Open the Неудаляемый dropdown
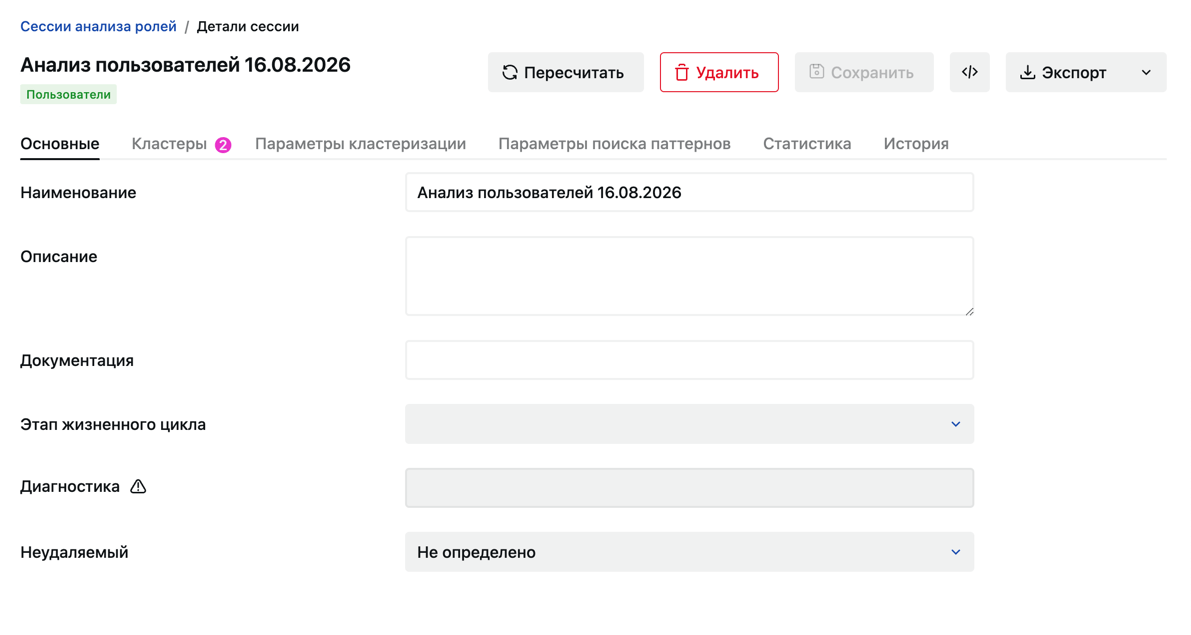 [689, 552]
